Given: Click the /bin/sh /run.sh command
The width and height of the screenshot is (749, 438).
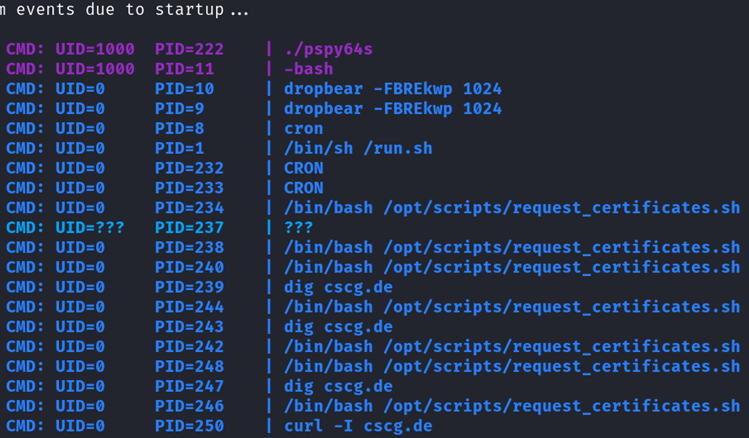Looking at the screenshot, I should (358, 149).
